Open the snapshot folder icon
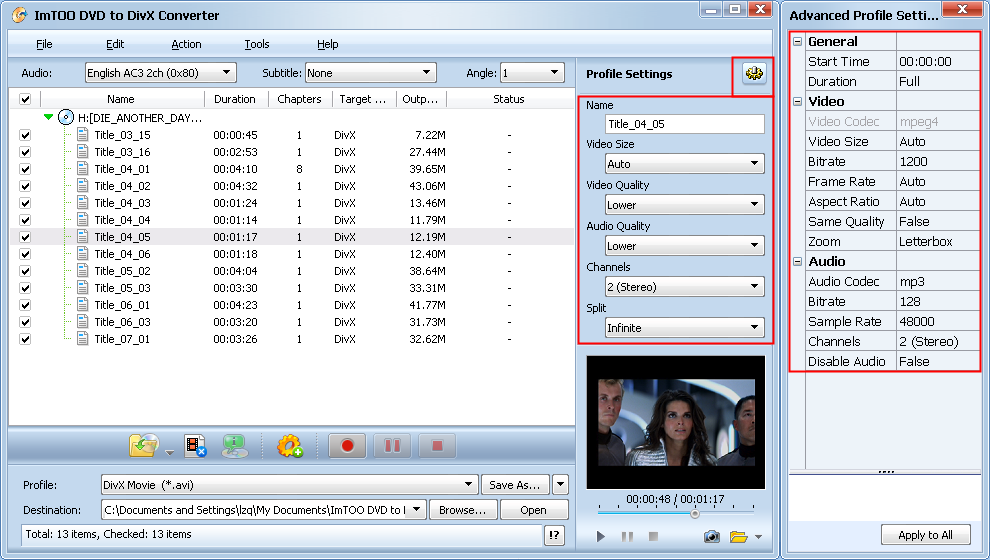 point(738,537)
